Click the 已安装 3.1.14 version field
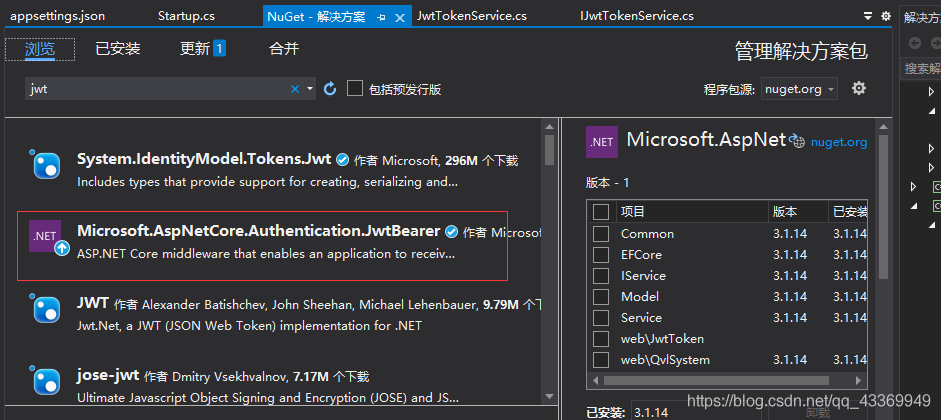Viewport: 941px width, 420px height. pos(698,413)
